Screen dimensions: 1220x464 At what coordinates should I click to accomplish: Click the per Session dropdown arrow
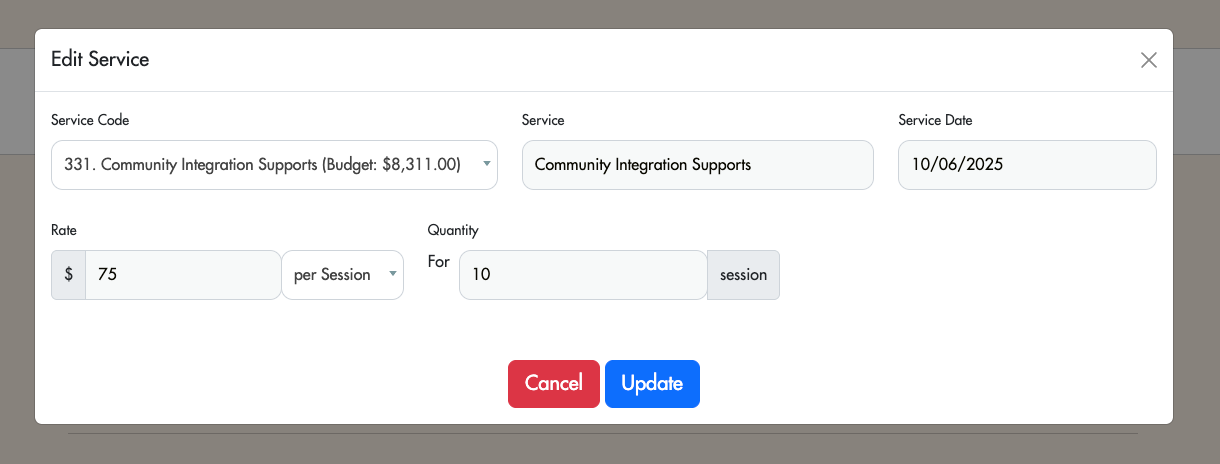pyautogui.click(x=392, y=274)
